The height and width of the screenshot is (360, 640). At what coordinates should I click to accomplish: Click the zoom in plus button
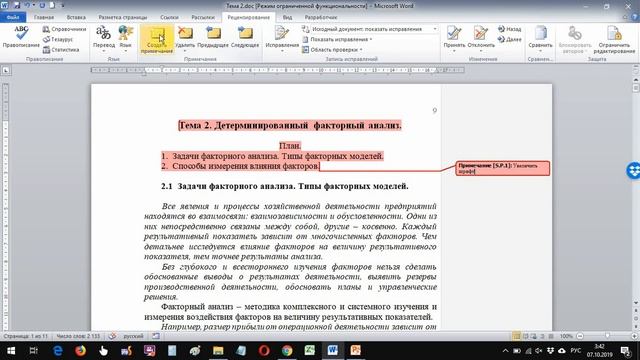[x=635, y=336]
